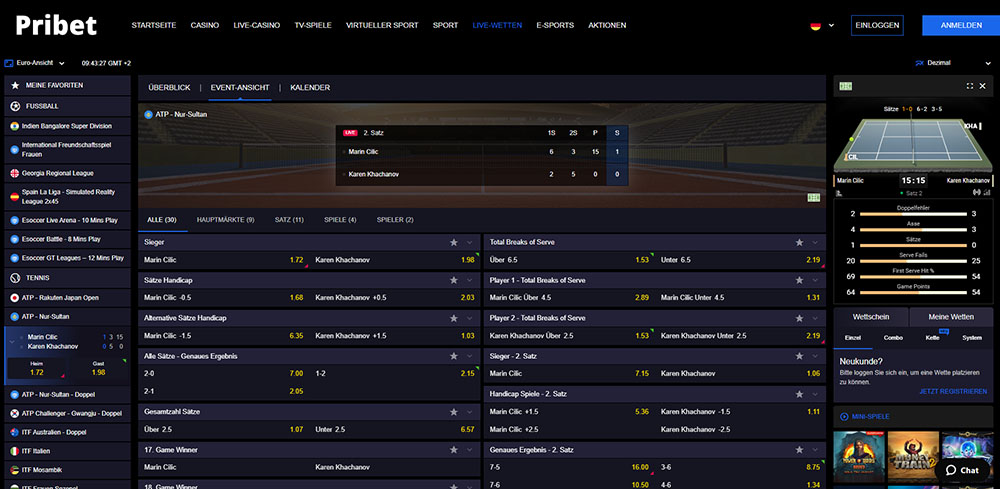Click the Jetzt Registrieren link
The width and height of the screenshot is (1000, 489).
pyautogui.click(x=952, y=391)
